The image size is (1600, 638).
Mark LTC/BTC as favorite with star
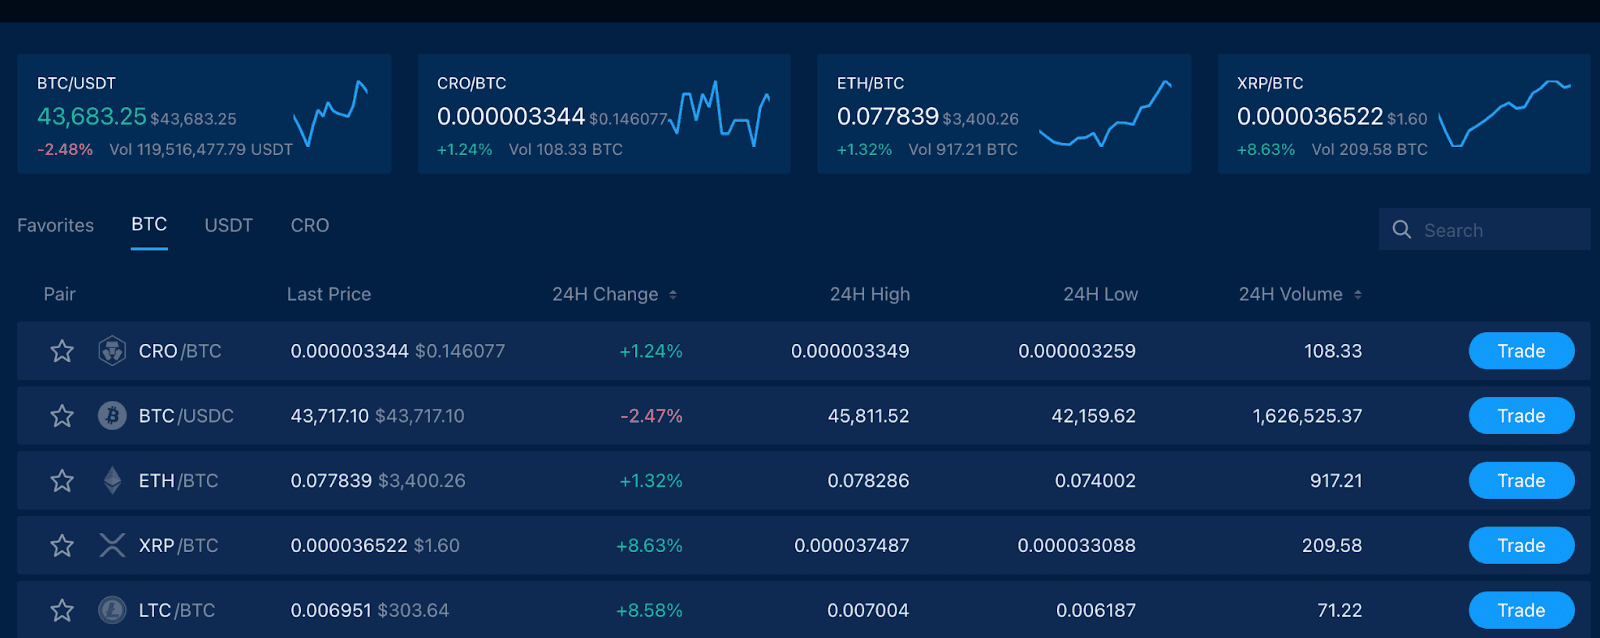(x=62, y=610)
